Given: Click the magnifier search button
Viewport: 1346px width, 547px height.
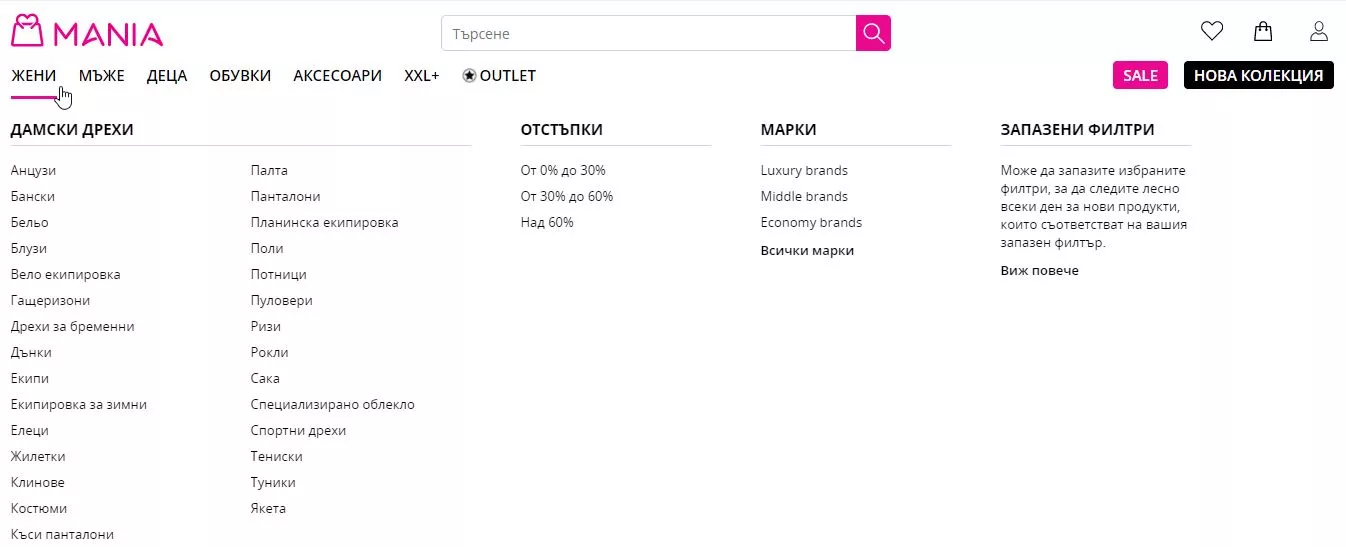Looking at the screenshot, I should pyautogui.click(x=873, y=33).
